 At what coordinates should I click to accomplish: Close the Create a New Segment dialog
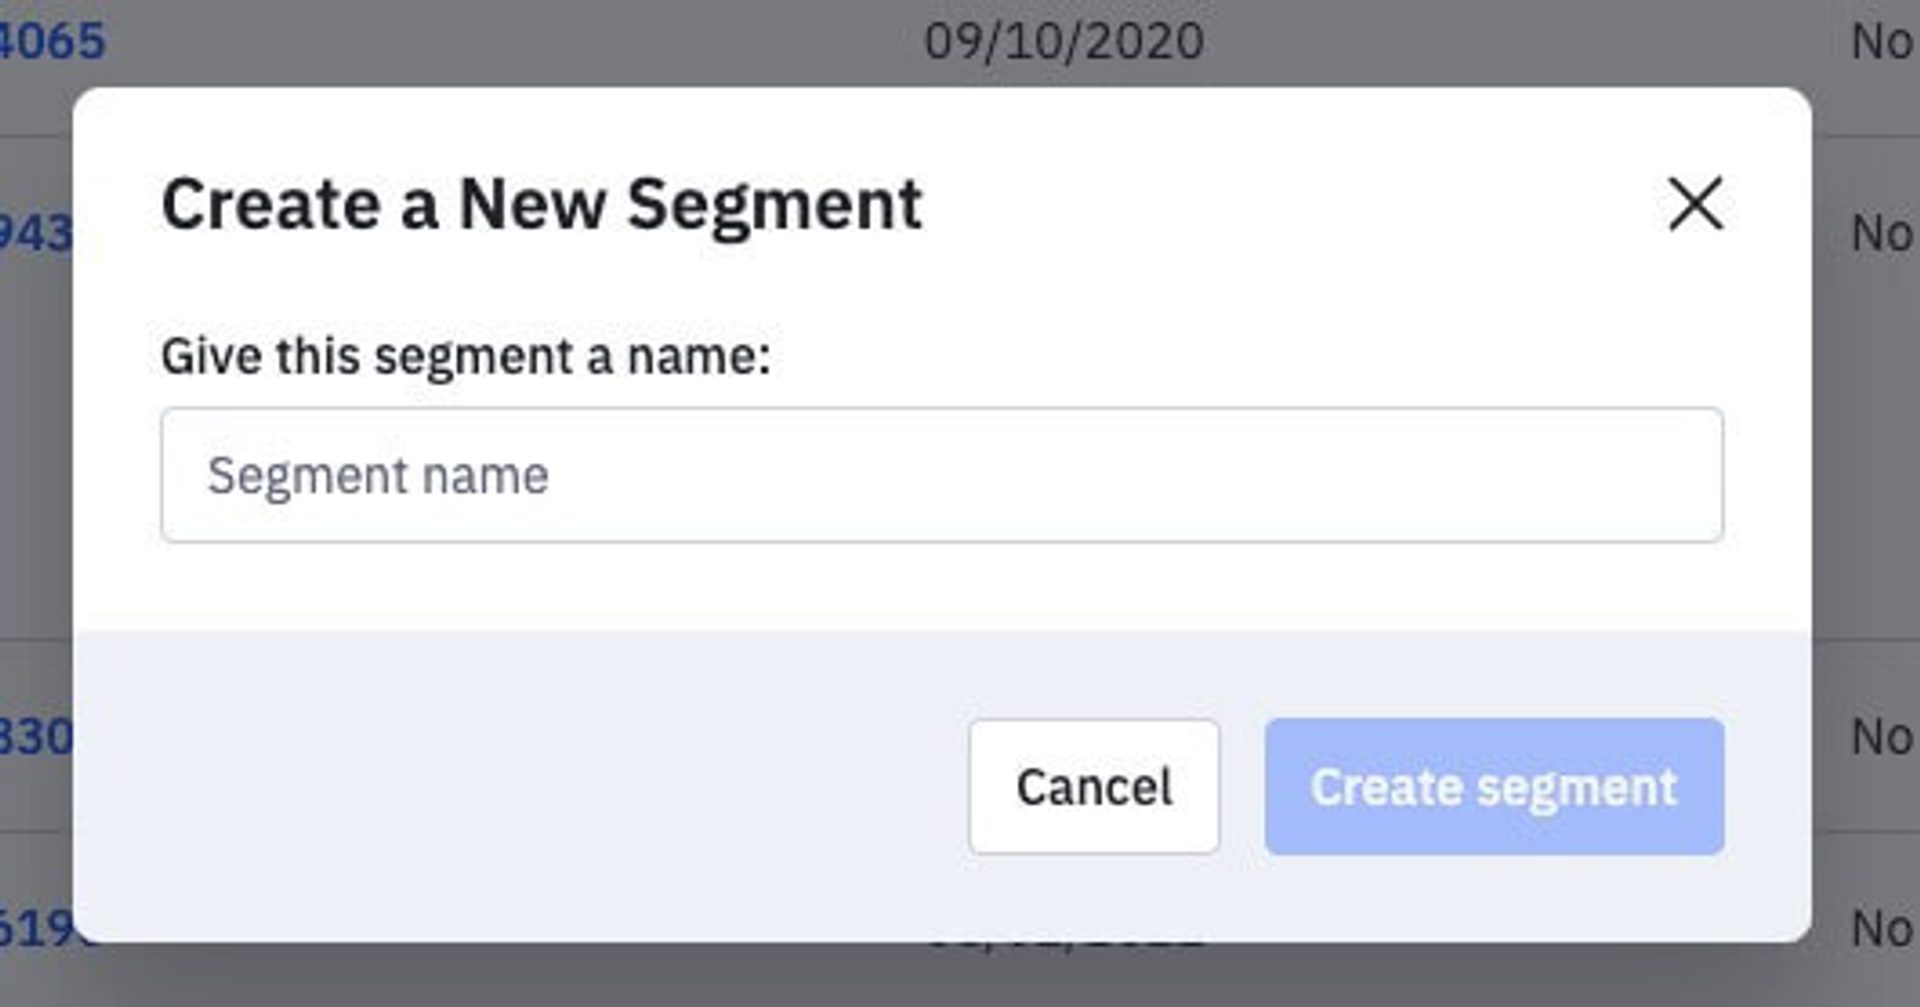coord(1695,204)
